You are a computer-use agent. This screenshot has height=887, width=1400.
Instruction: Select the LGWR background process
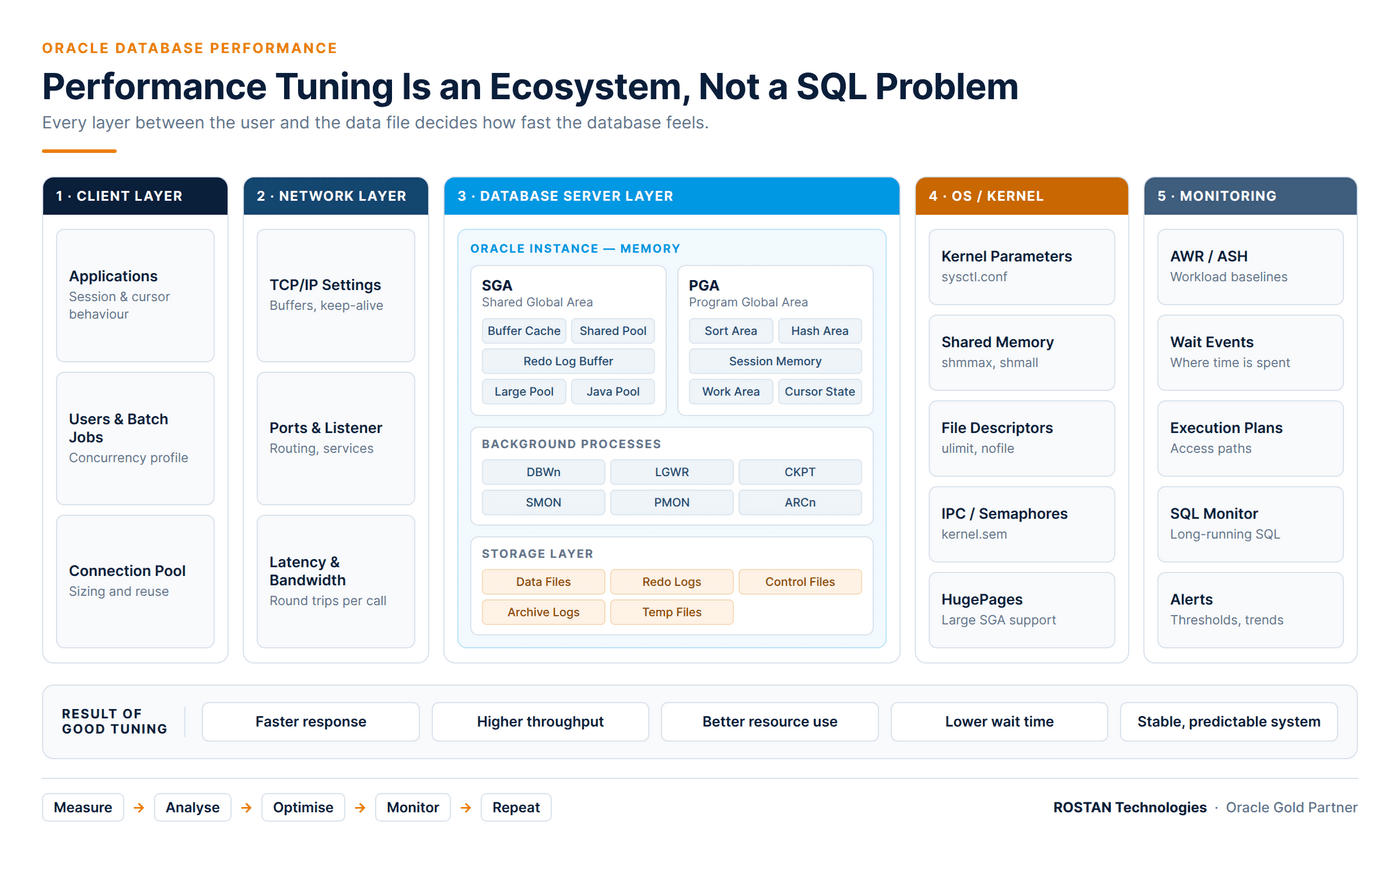[672, 472]
